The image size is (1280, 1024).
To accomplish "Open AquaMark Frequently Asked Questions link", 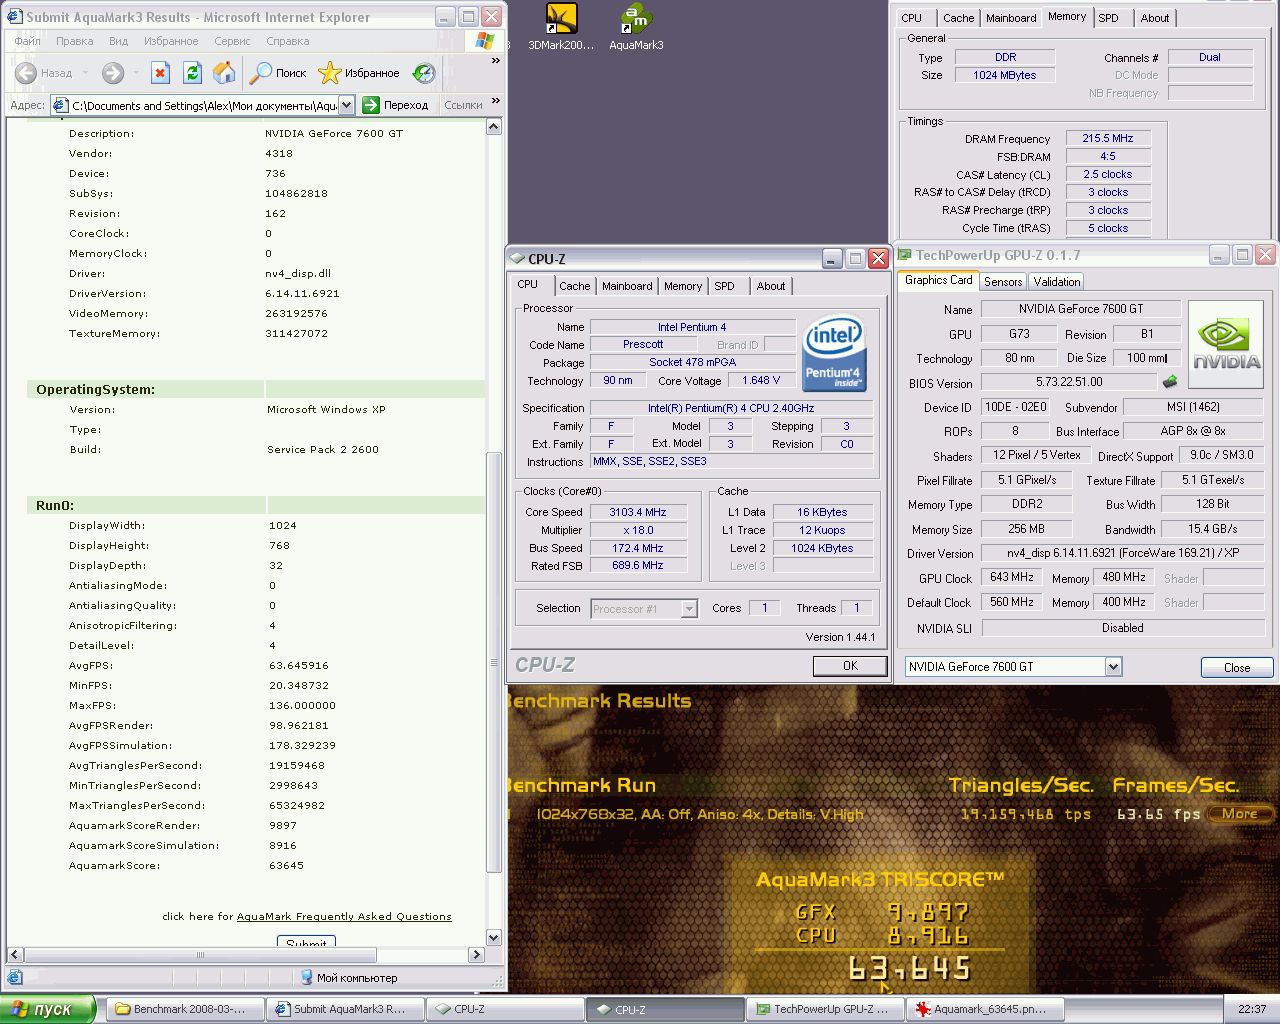I will (344, 916).
